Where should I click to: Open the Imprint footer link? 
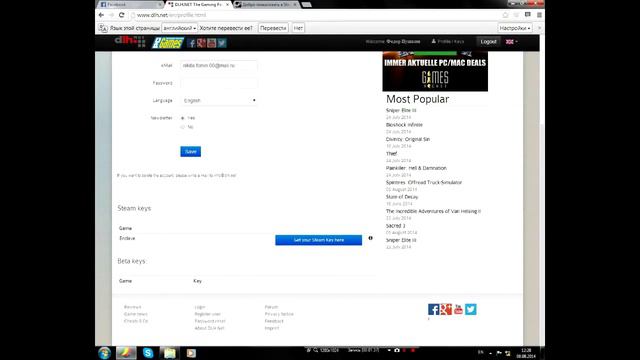click(272, 328)
